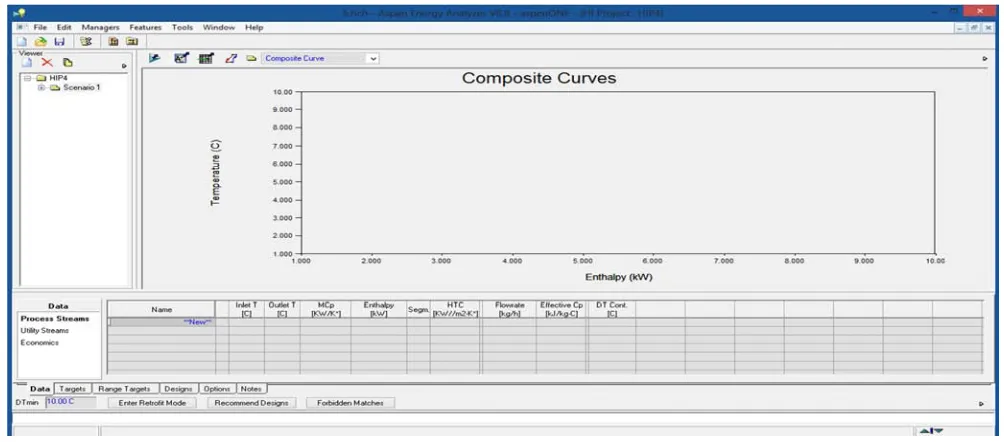Image resolution: width=1004 pixels, height=442 pixels.
Task: Switch to the Targets tab
Action: pos(72,389)
